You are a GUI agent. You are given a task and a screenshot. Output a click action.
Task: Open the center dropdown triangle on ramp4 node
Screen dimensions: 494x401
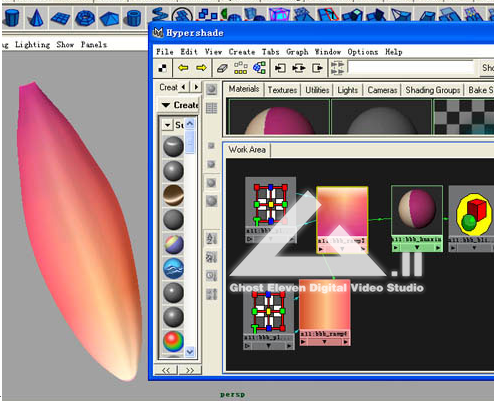[x=325, y=342]
